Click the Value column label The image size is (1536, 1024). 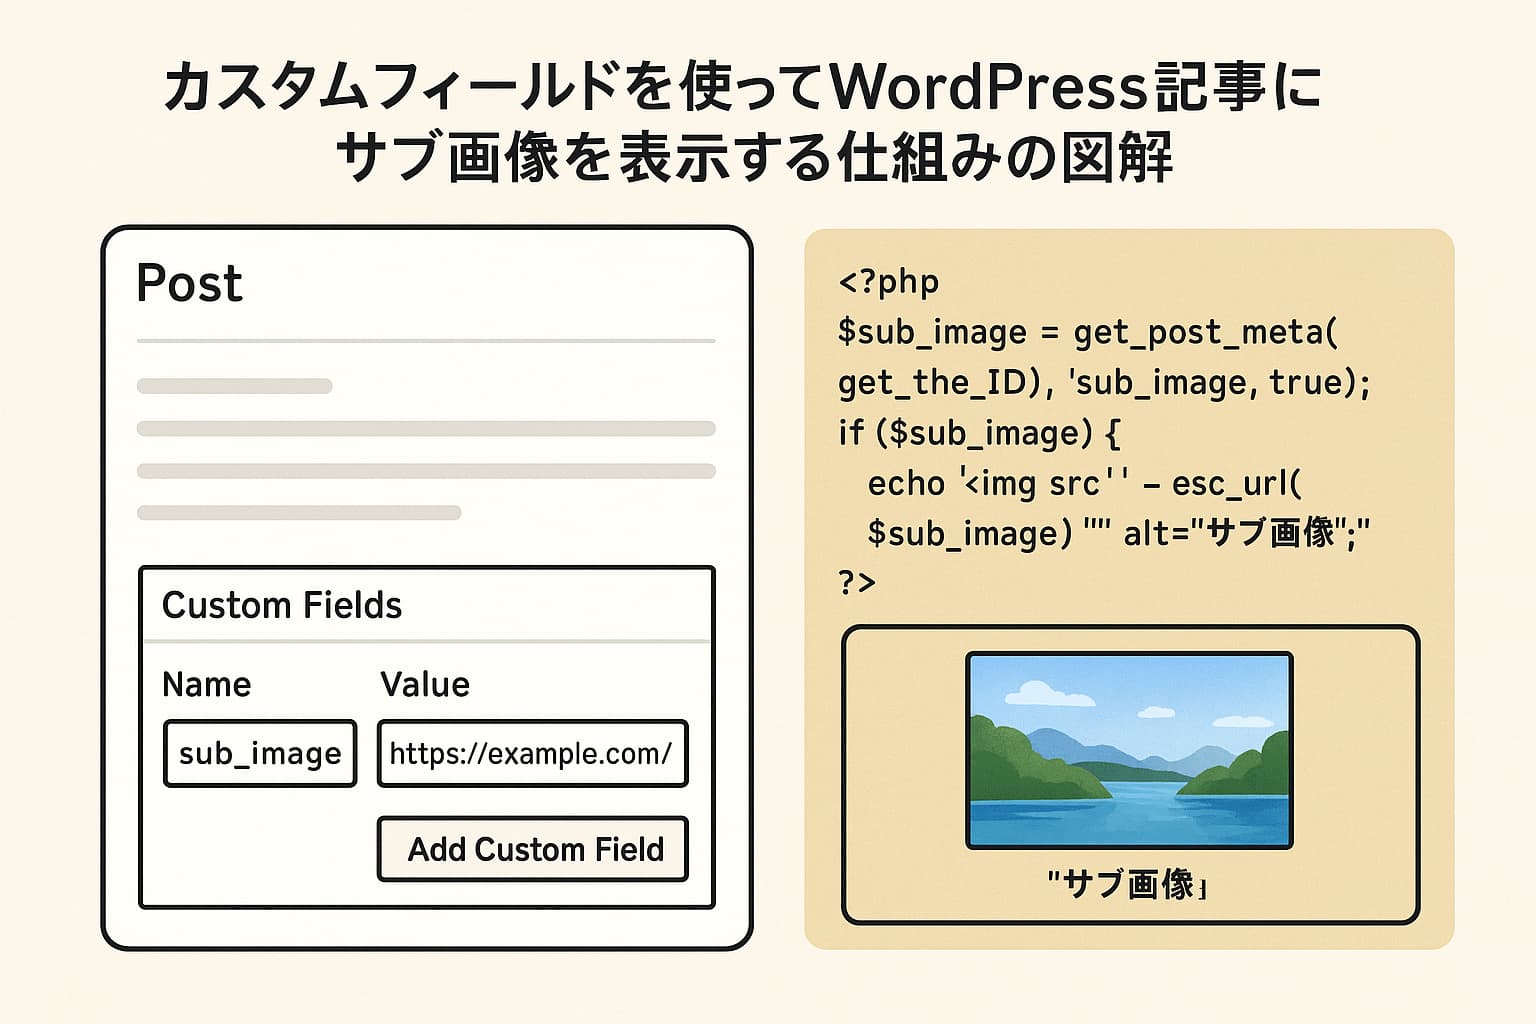pyautogui.click(x=425, y=684)
